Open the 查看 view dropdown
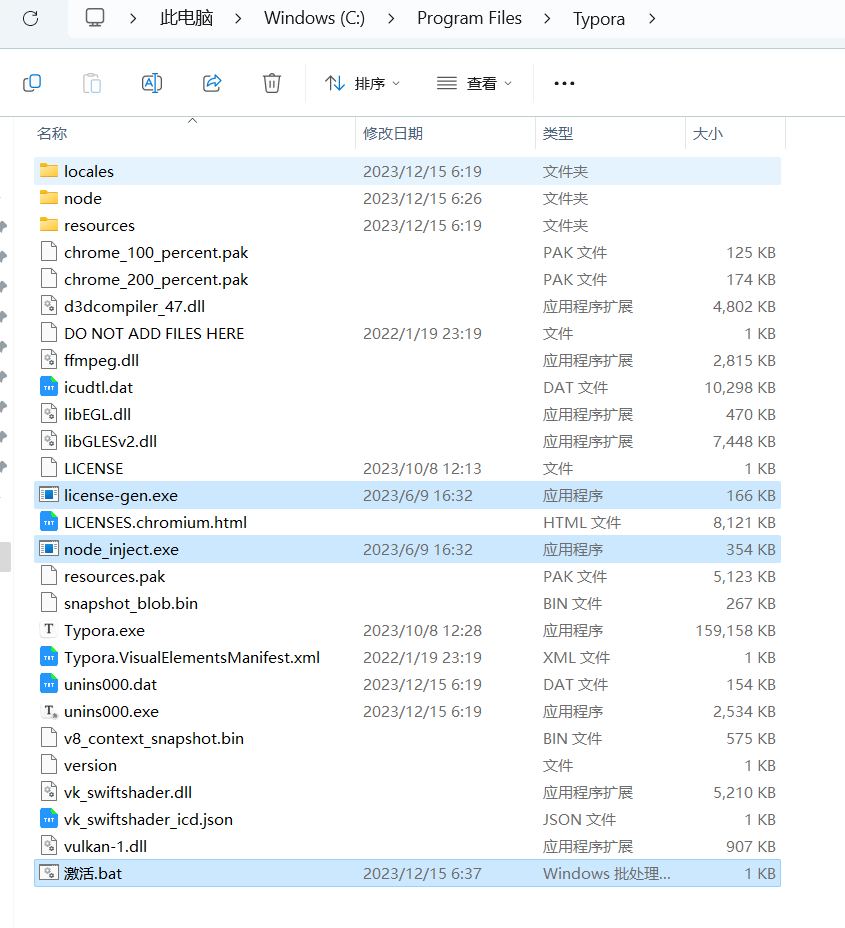 [x=474, y=83]
